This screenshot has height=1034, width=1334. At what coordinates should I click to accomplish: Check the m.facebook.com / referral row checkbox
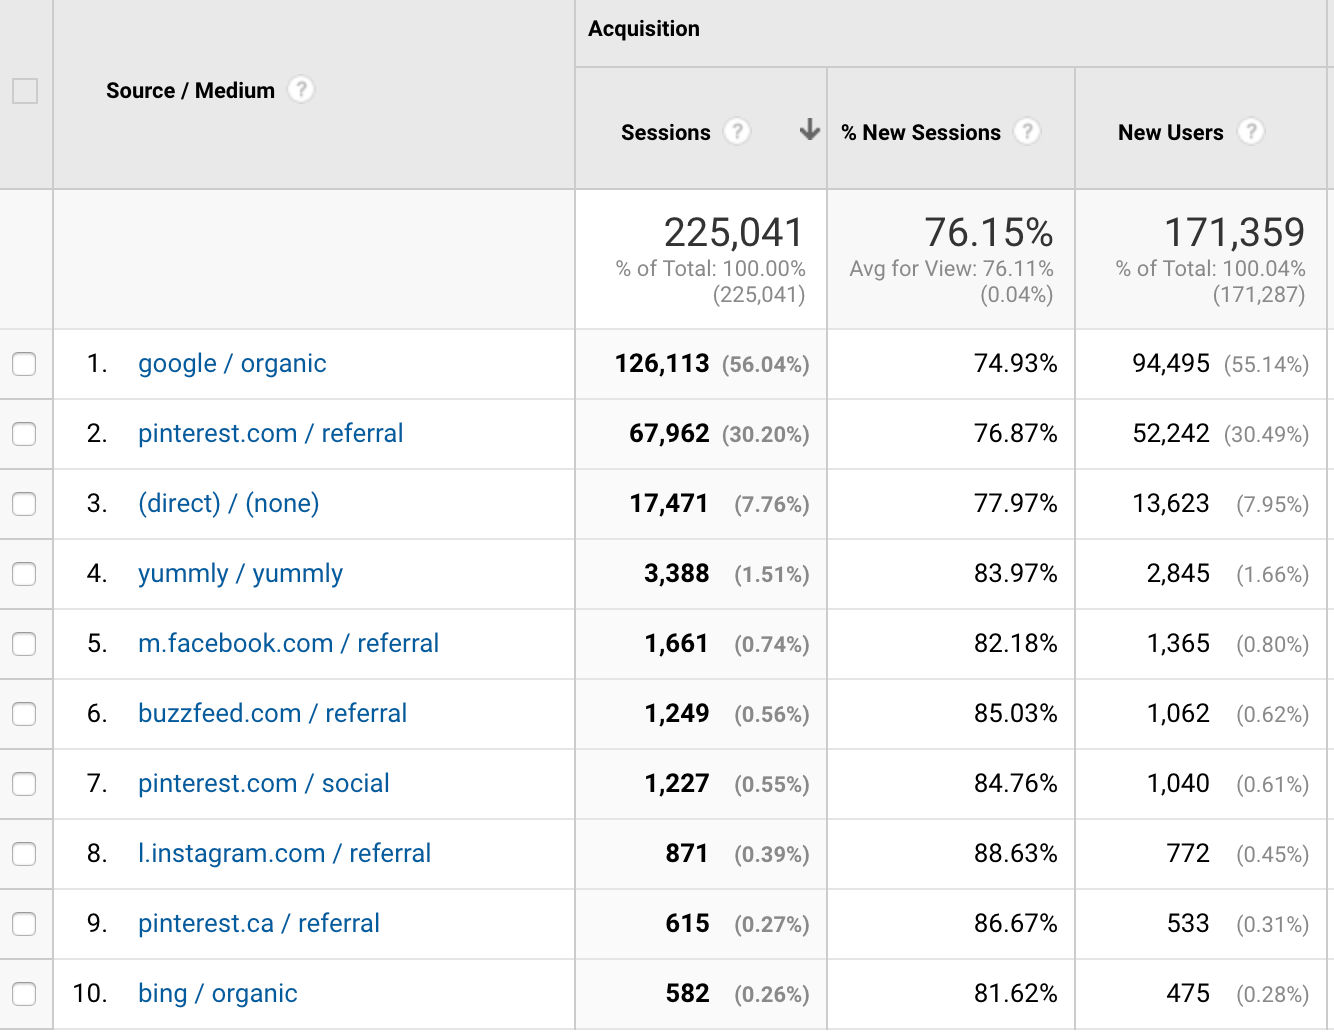24,644
